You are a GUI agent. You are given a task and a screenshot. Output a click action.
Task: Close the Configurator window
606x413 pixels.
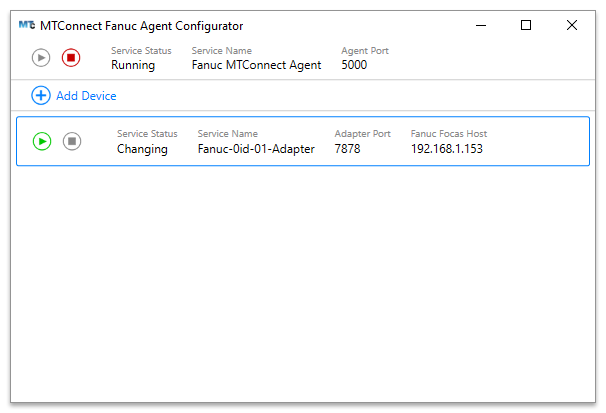tap(572, 25)
